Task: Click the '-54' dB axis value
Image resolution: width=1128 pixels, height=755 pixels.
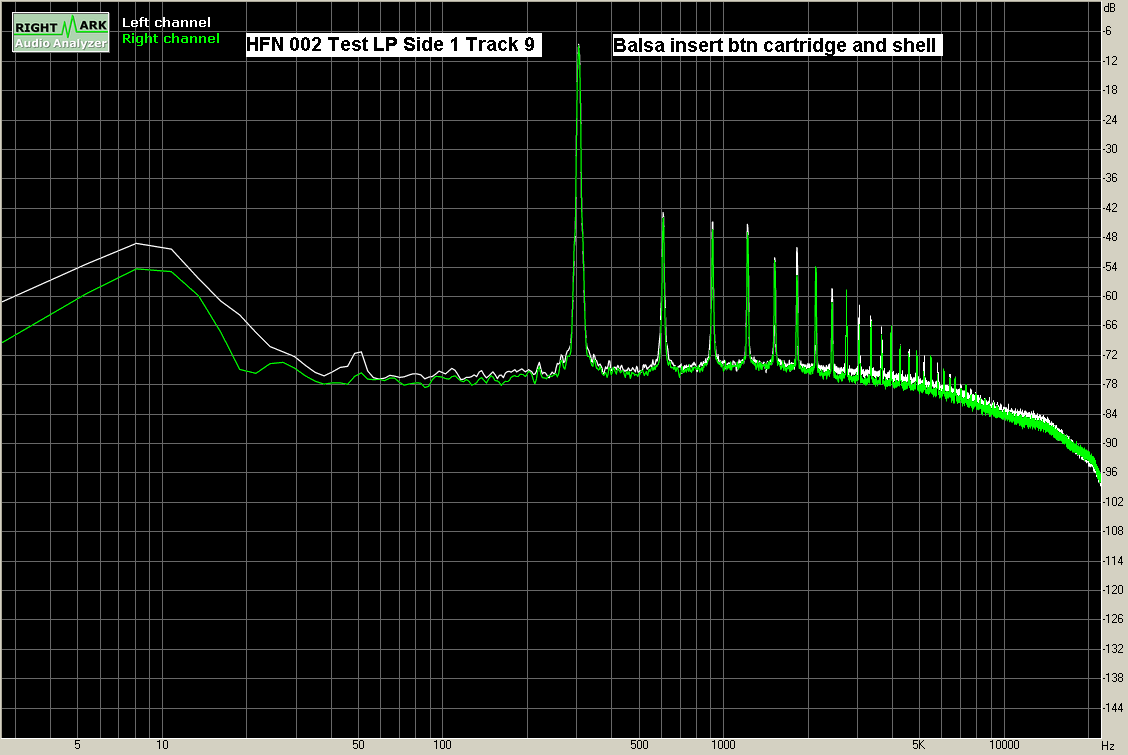Action: [x=1110, y=266]
